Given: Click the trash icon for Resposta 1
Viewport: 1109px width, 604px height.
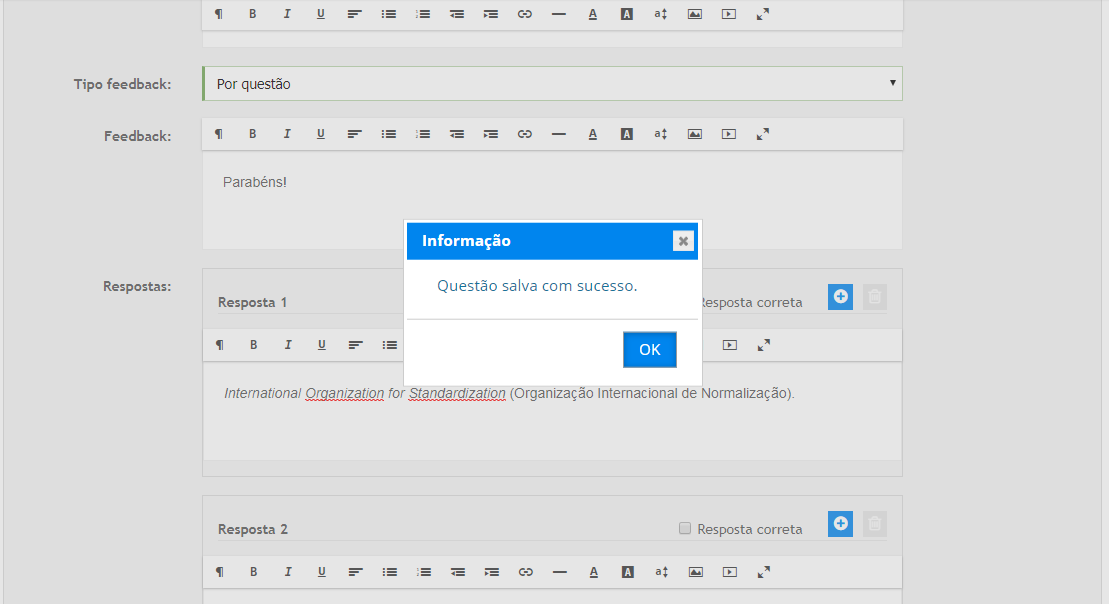Looking at the screenshot, I should [874, 296].
